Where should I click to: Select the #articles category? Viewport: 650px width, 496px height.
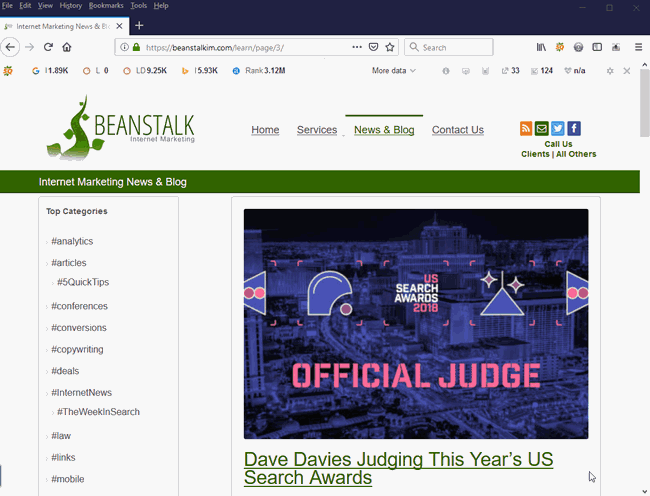point(69,263)
